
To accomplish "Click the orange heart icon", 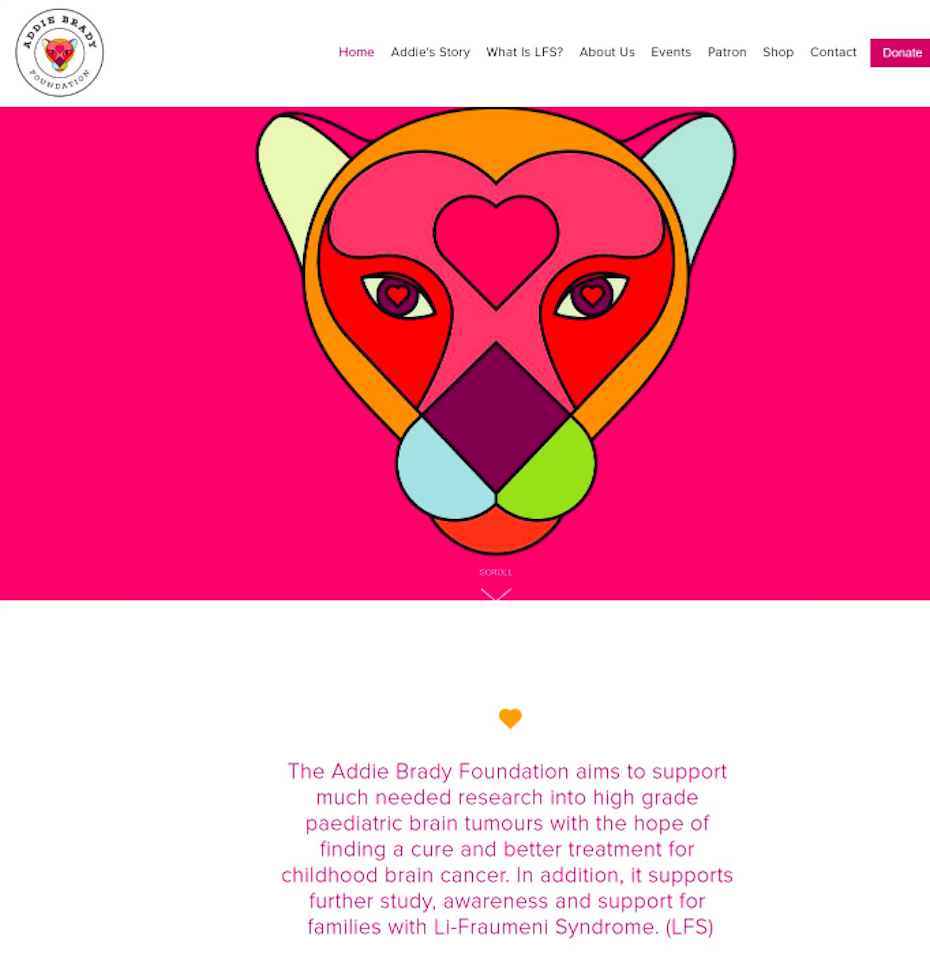I will (510, 718).
